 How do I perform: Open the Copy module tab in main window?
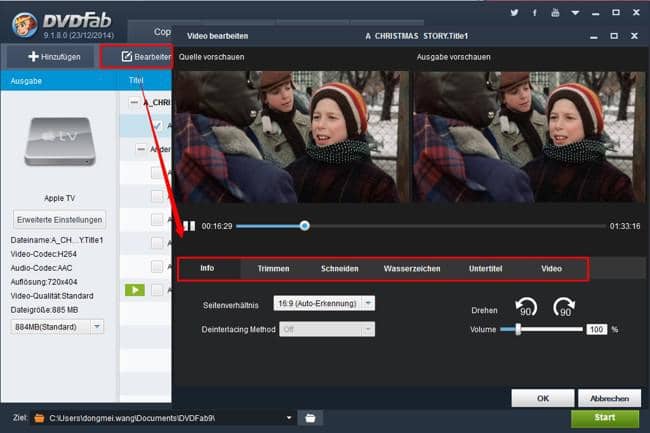pos(162,31)
